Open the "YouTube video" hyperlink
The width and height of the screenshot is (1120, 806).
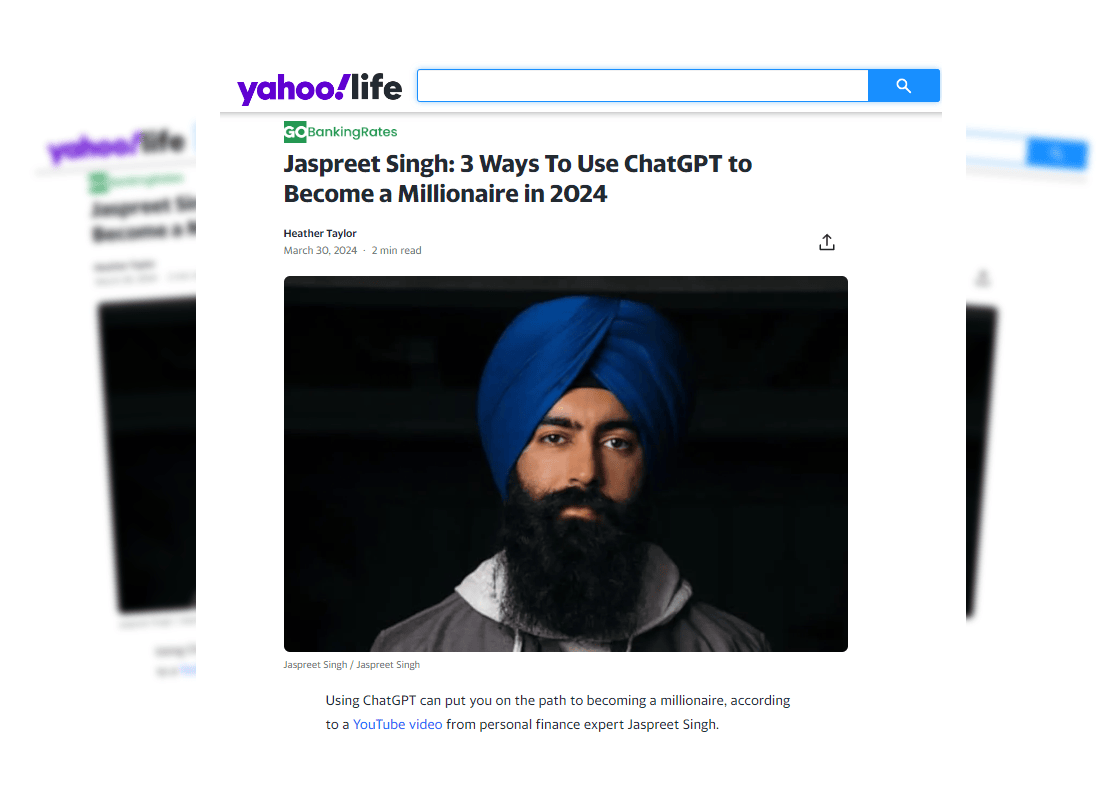(x=398, y=724)
